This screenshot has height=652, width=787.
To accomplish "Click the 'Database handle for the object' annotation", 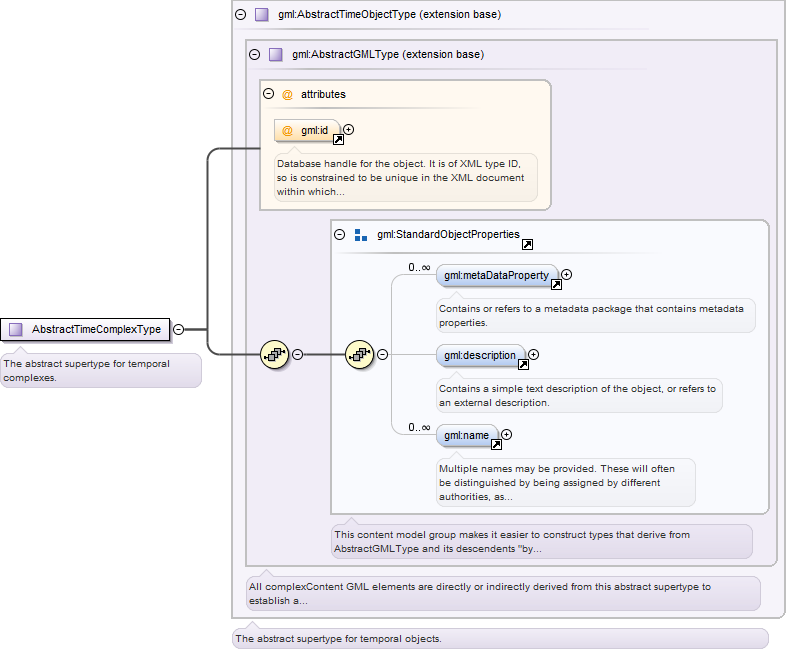I will coord(406,178).
